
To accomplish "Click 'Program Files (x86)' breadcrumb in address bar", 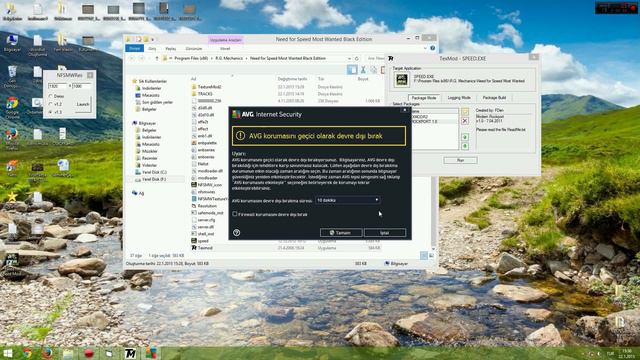I will click(191, 58).
